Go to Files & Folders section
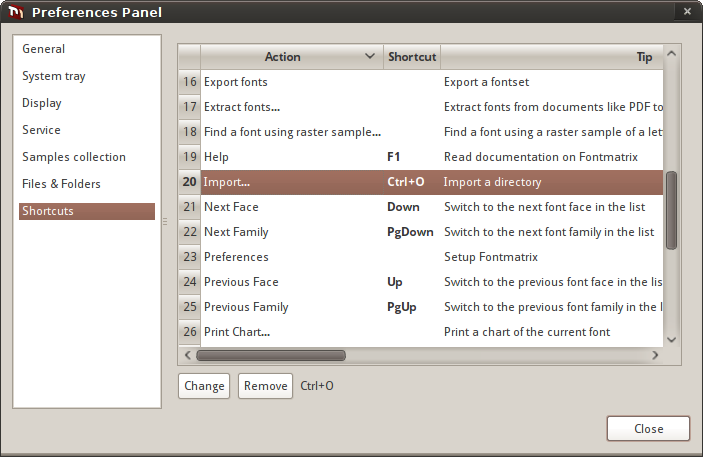Screen dimensions: 703x457 click(x=61, y=184)
